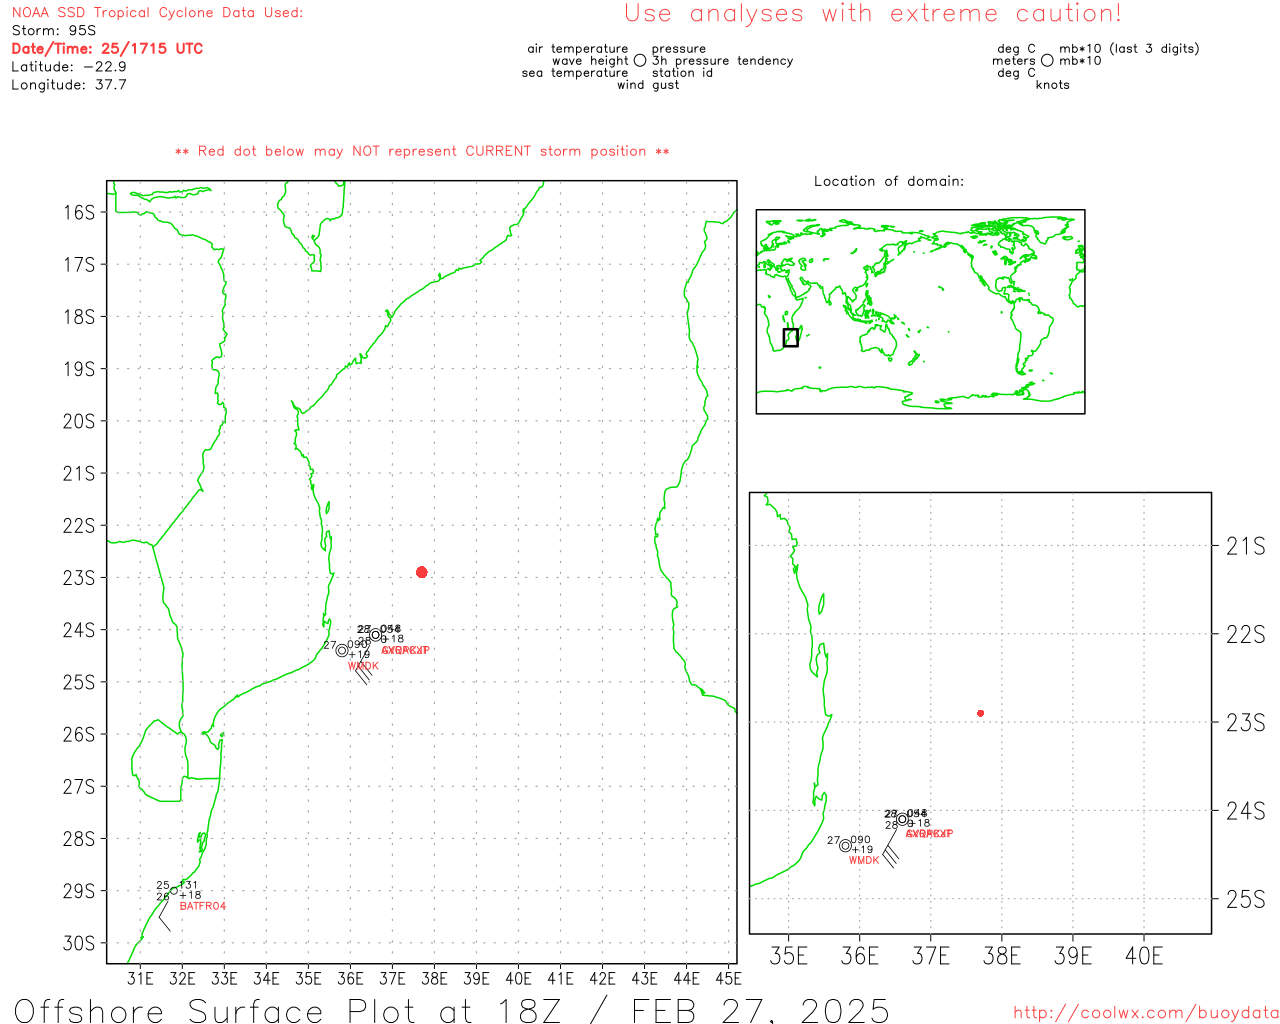
Task: Click the '+19' value near WMDK on main map
Action: click(359, 655)
